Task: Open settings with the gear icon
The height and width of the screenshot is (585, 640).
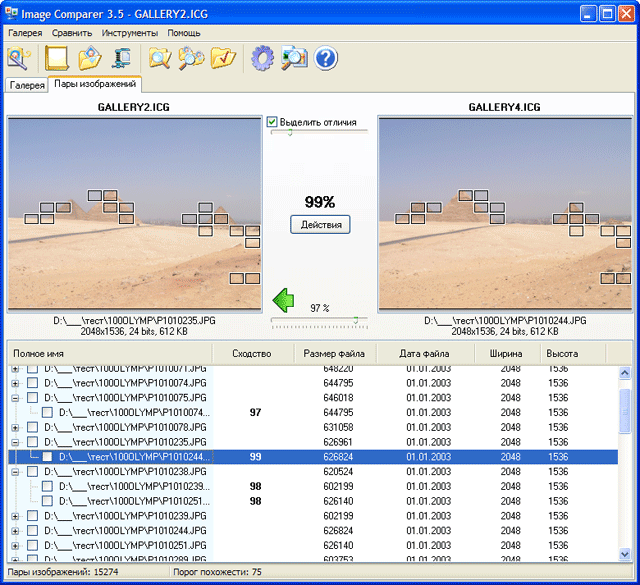Action: [x=262, y=58]
